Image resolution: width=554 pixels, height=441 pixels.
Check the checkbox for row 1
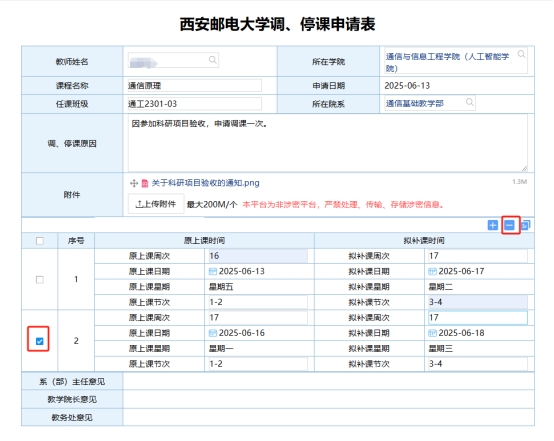(x=40, y=280)
